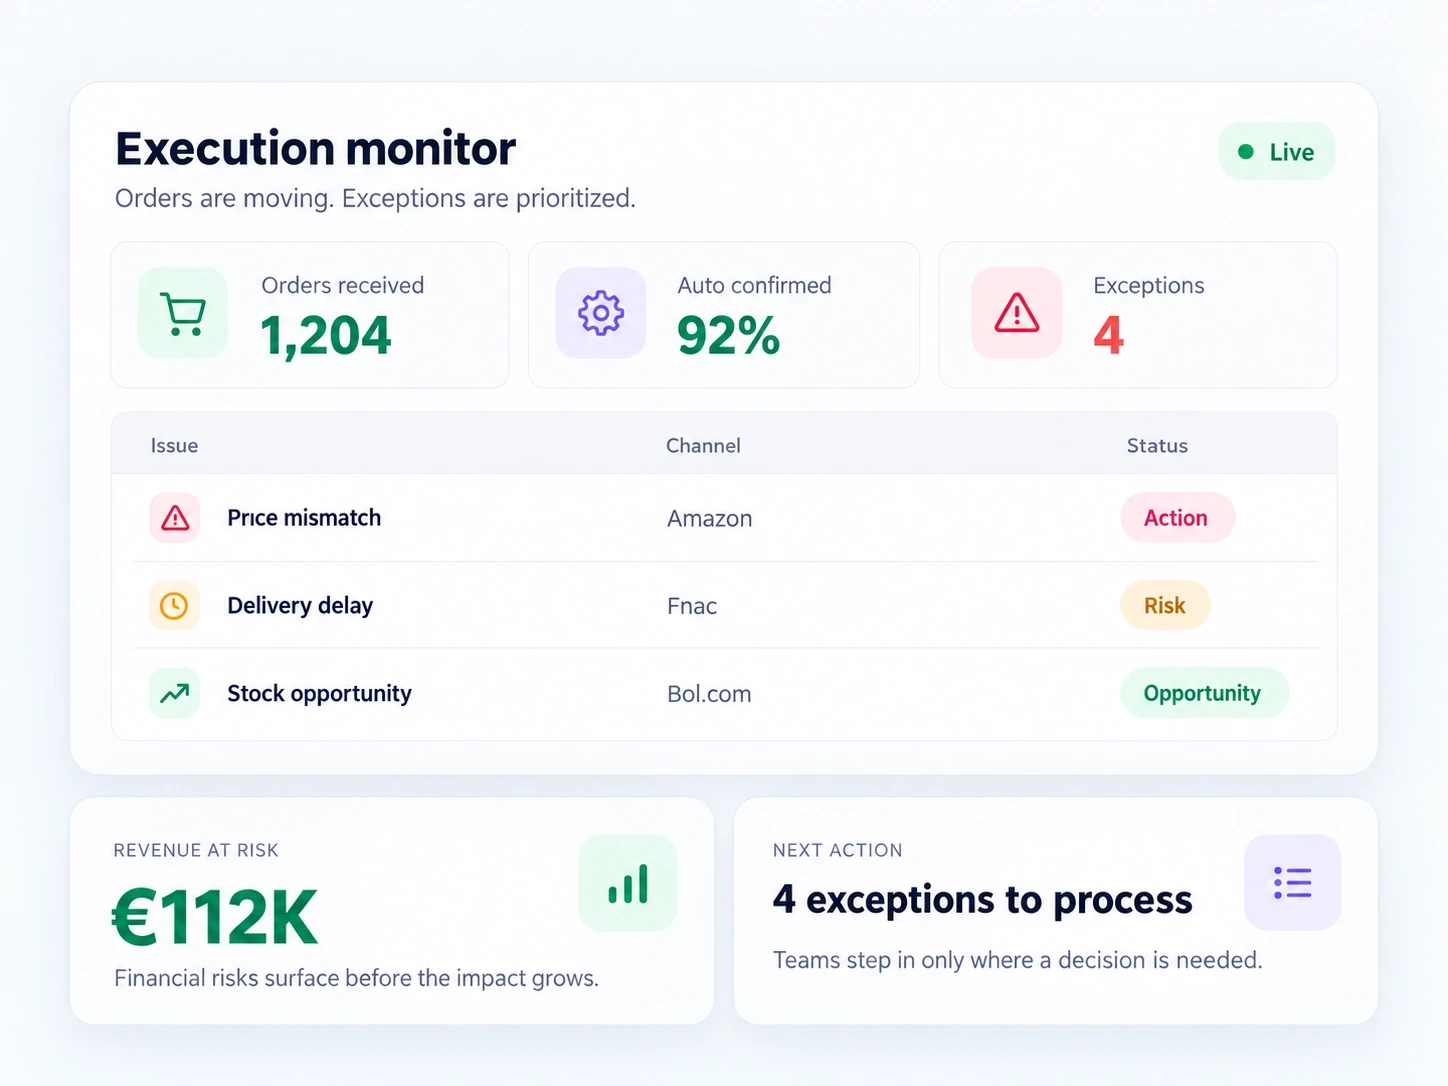Click the Action status pill
The image size is (1448, 1086).
pyautogui.click(x=1177, y=518)
